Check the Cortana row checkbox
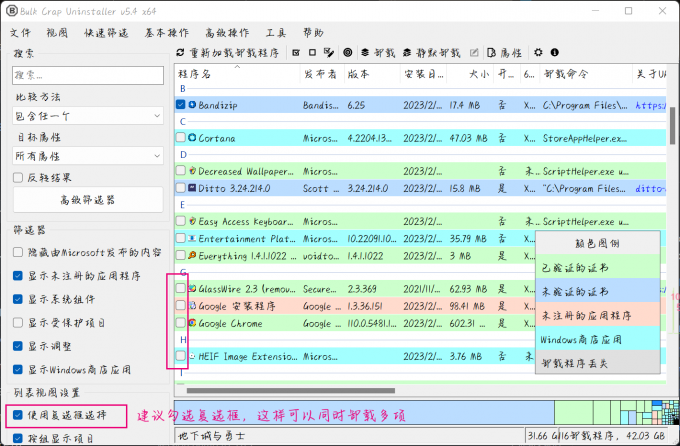The image size is (680, 446). (x=180, y=138)
